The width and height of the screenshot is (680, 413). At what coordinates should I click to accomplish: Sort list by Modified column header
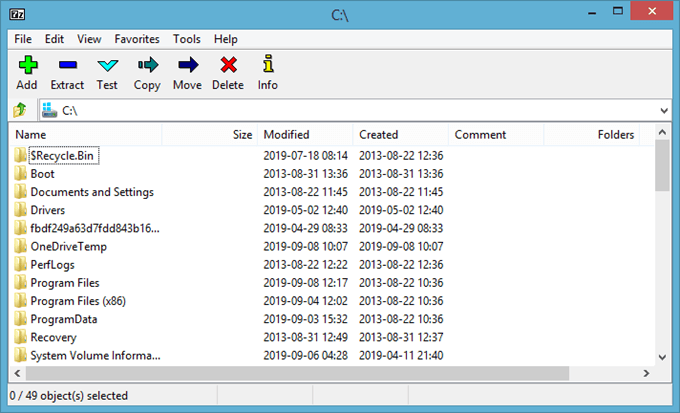tap(305, 134)
